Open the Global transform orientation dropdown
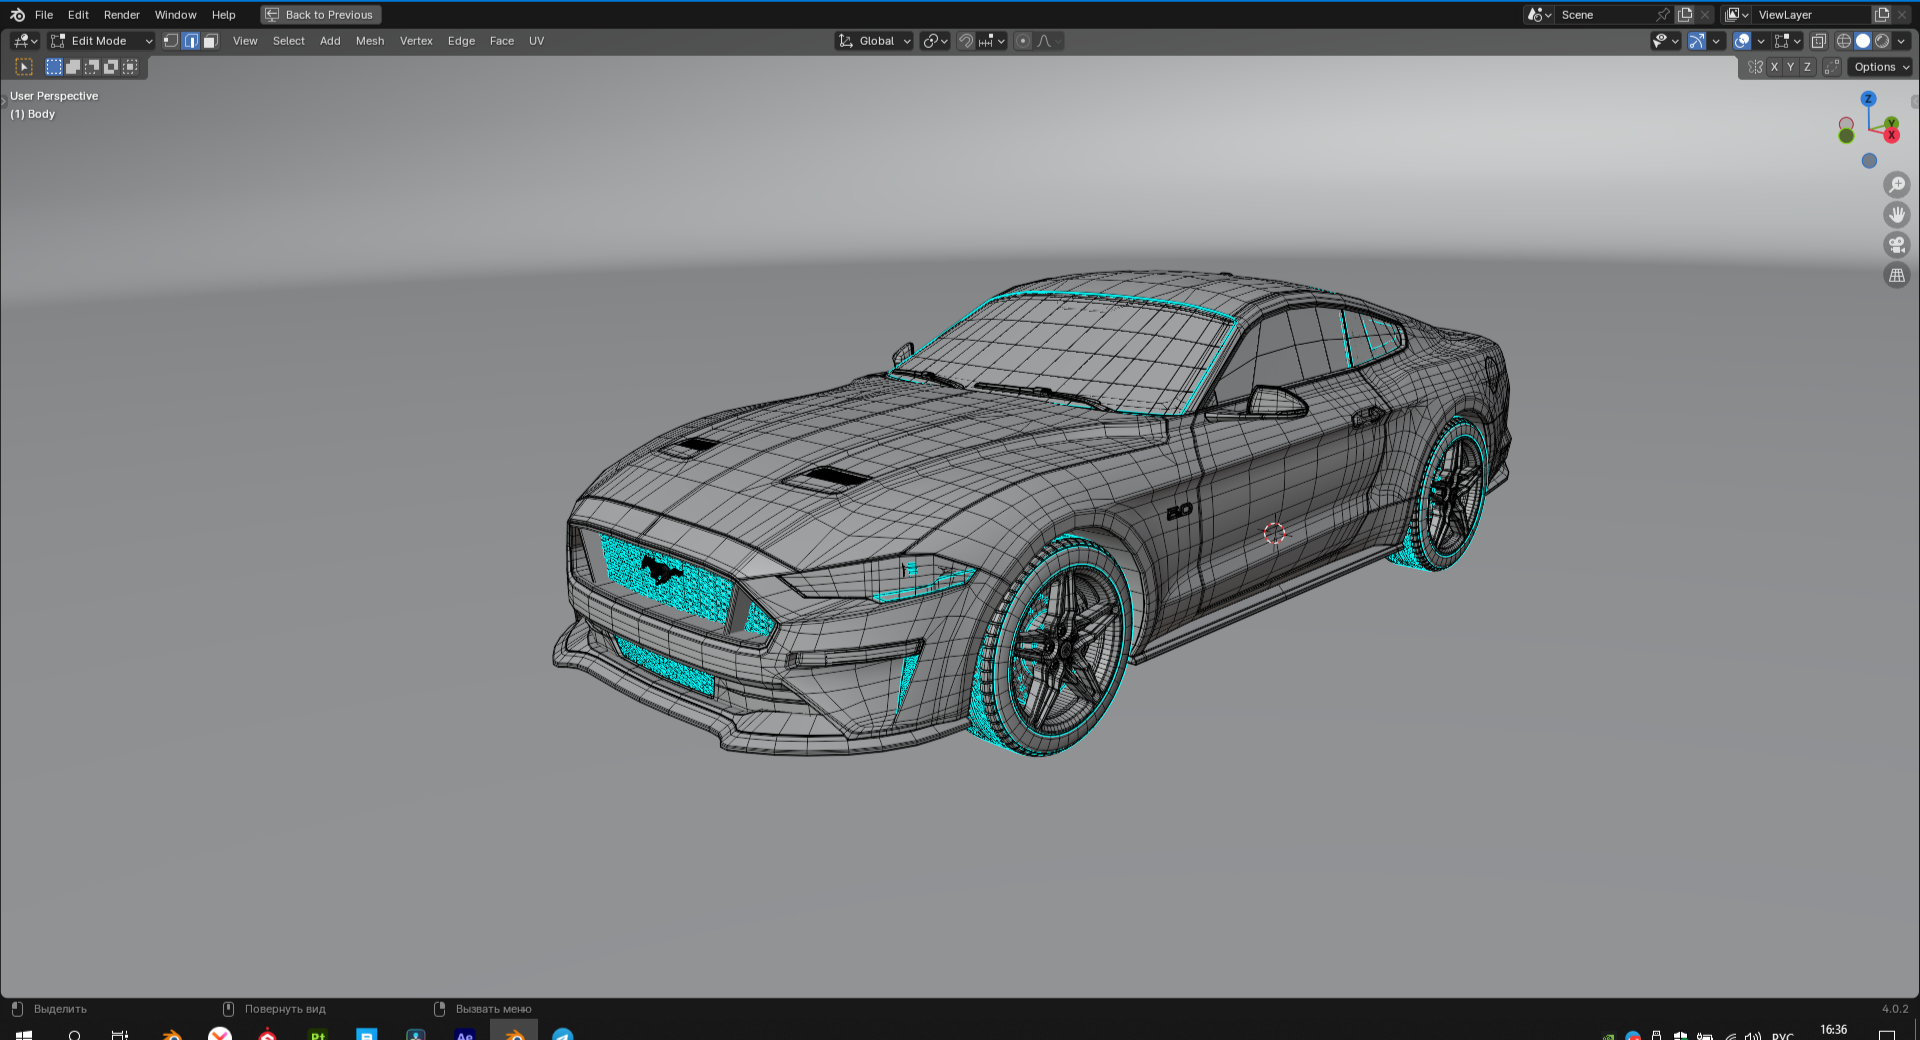 (875, 41)
